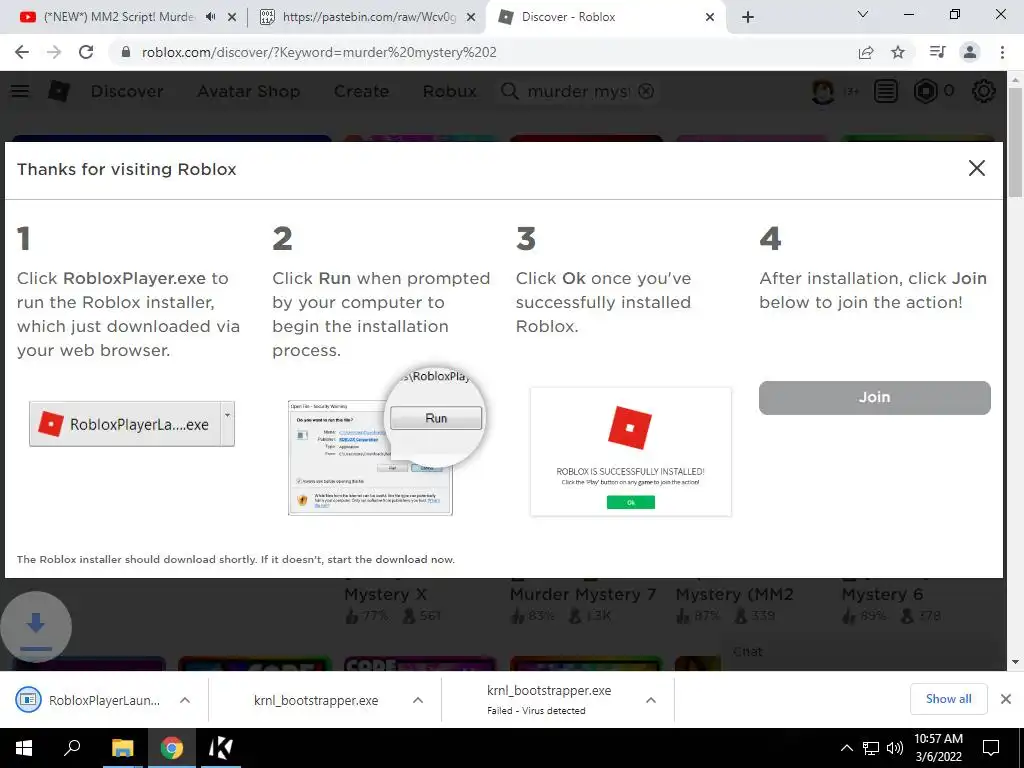Open the Windows Start menu
The width and height of the screenshot is (1024, 768).
pyautogui.click(x=24, y=748)
